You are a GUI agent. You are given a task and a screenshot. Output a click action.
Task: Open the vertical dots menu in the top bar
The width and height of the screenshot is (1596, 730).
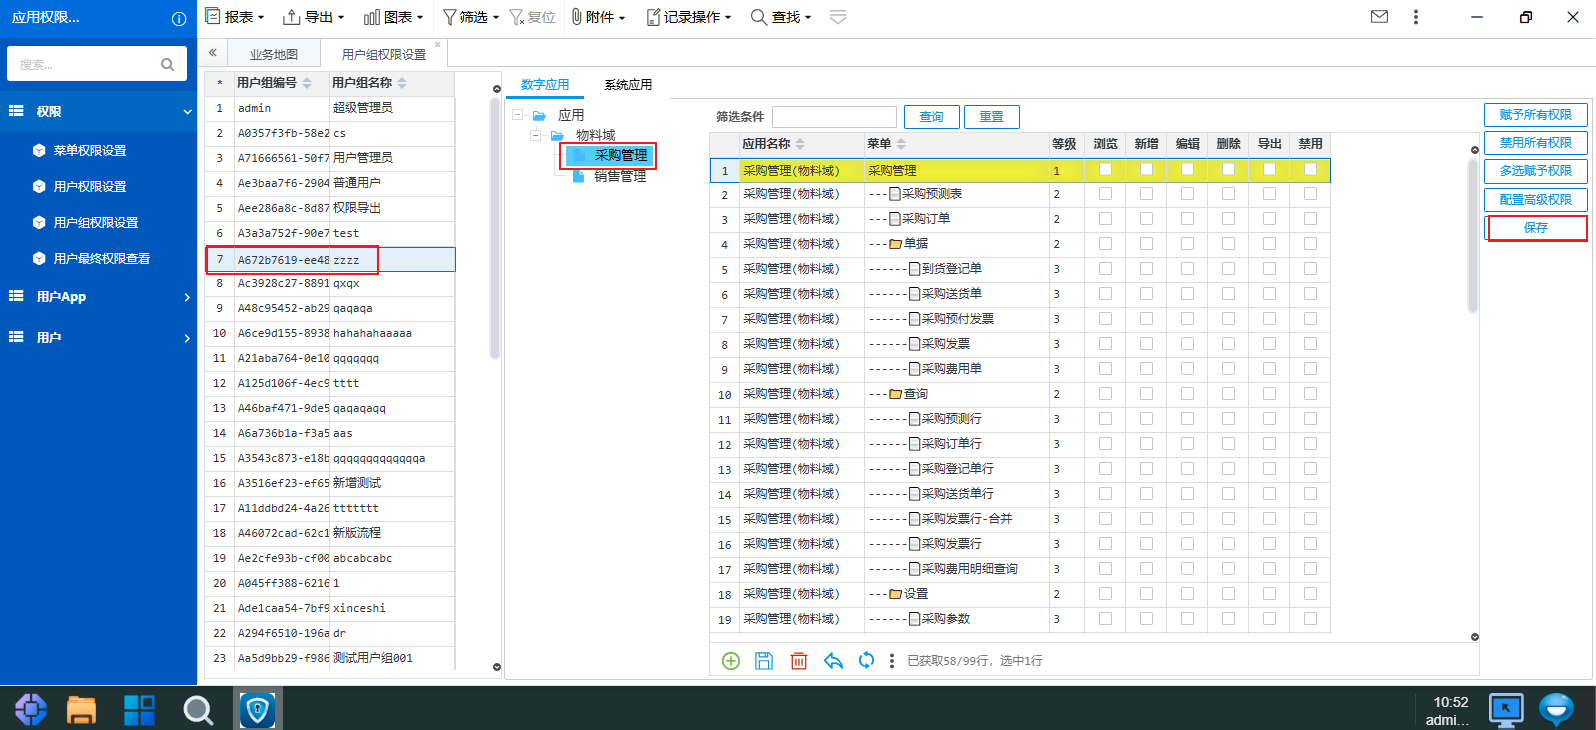1415,17
